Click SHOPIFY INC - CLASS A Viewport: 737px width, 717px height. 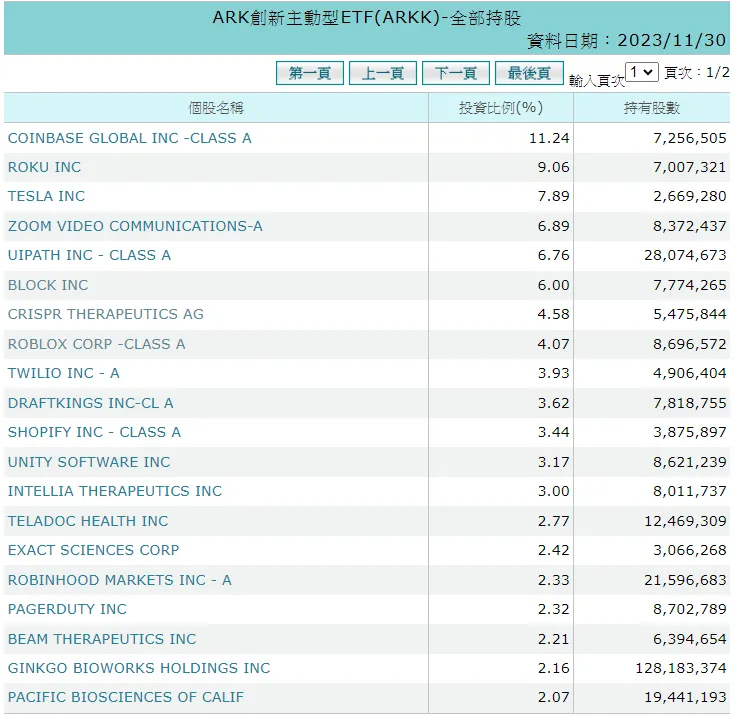94,432
